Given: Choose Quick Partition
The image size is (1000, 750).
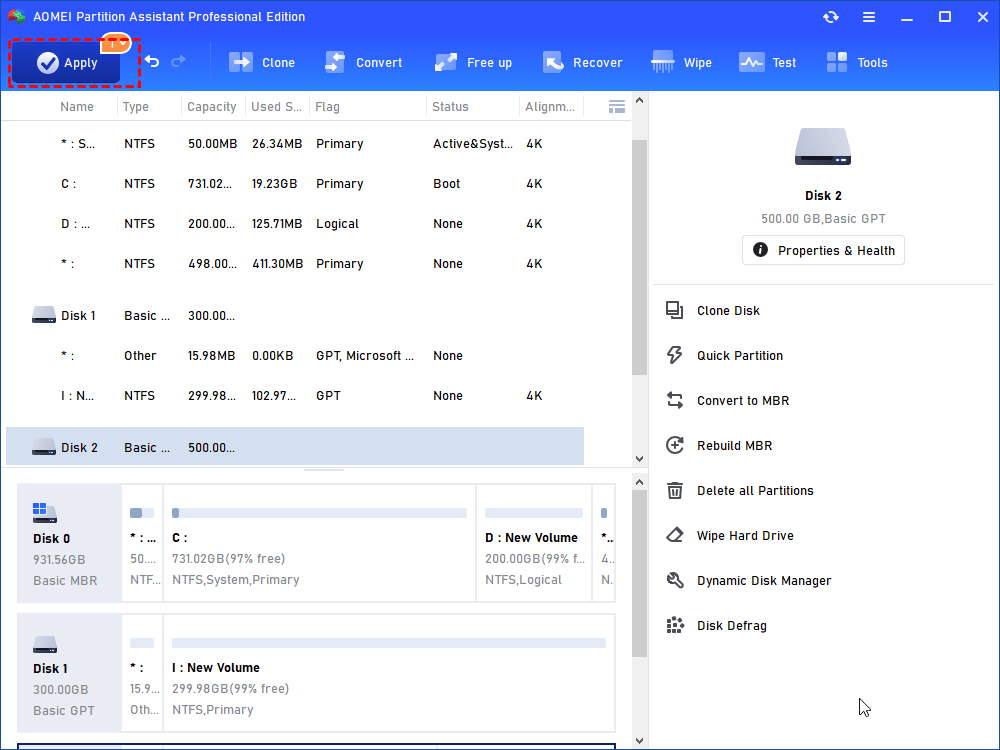Looking at the screenshot, I should click(x=724, y=356).
